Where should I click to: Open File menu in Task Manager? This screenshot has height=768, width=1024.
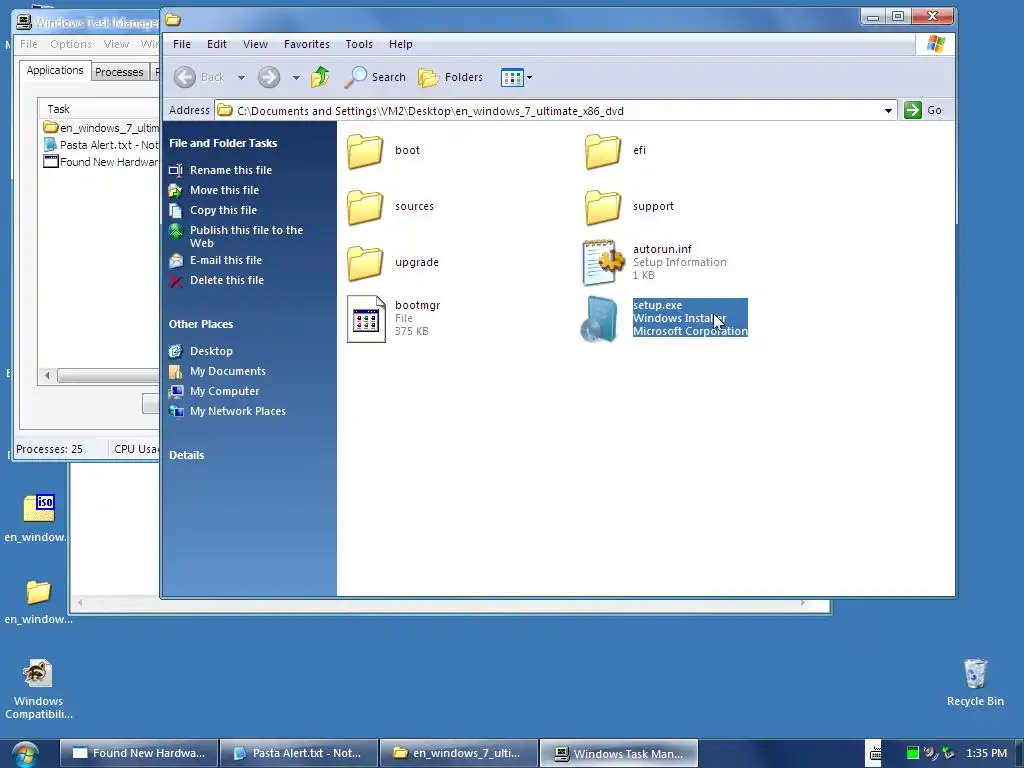pos(29,44)
